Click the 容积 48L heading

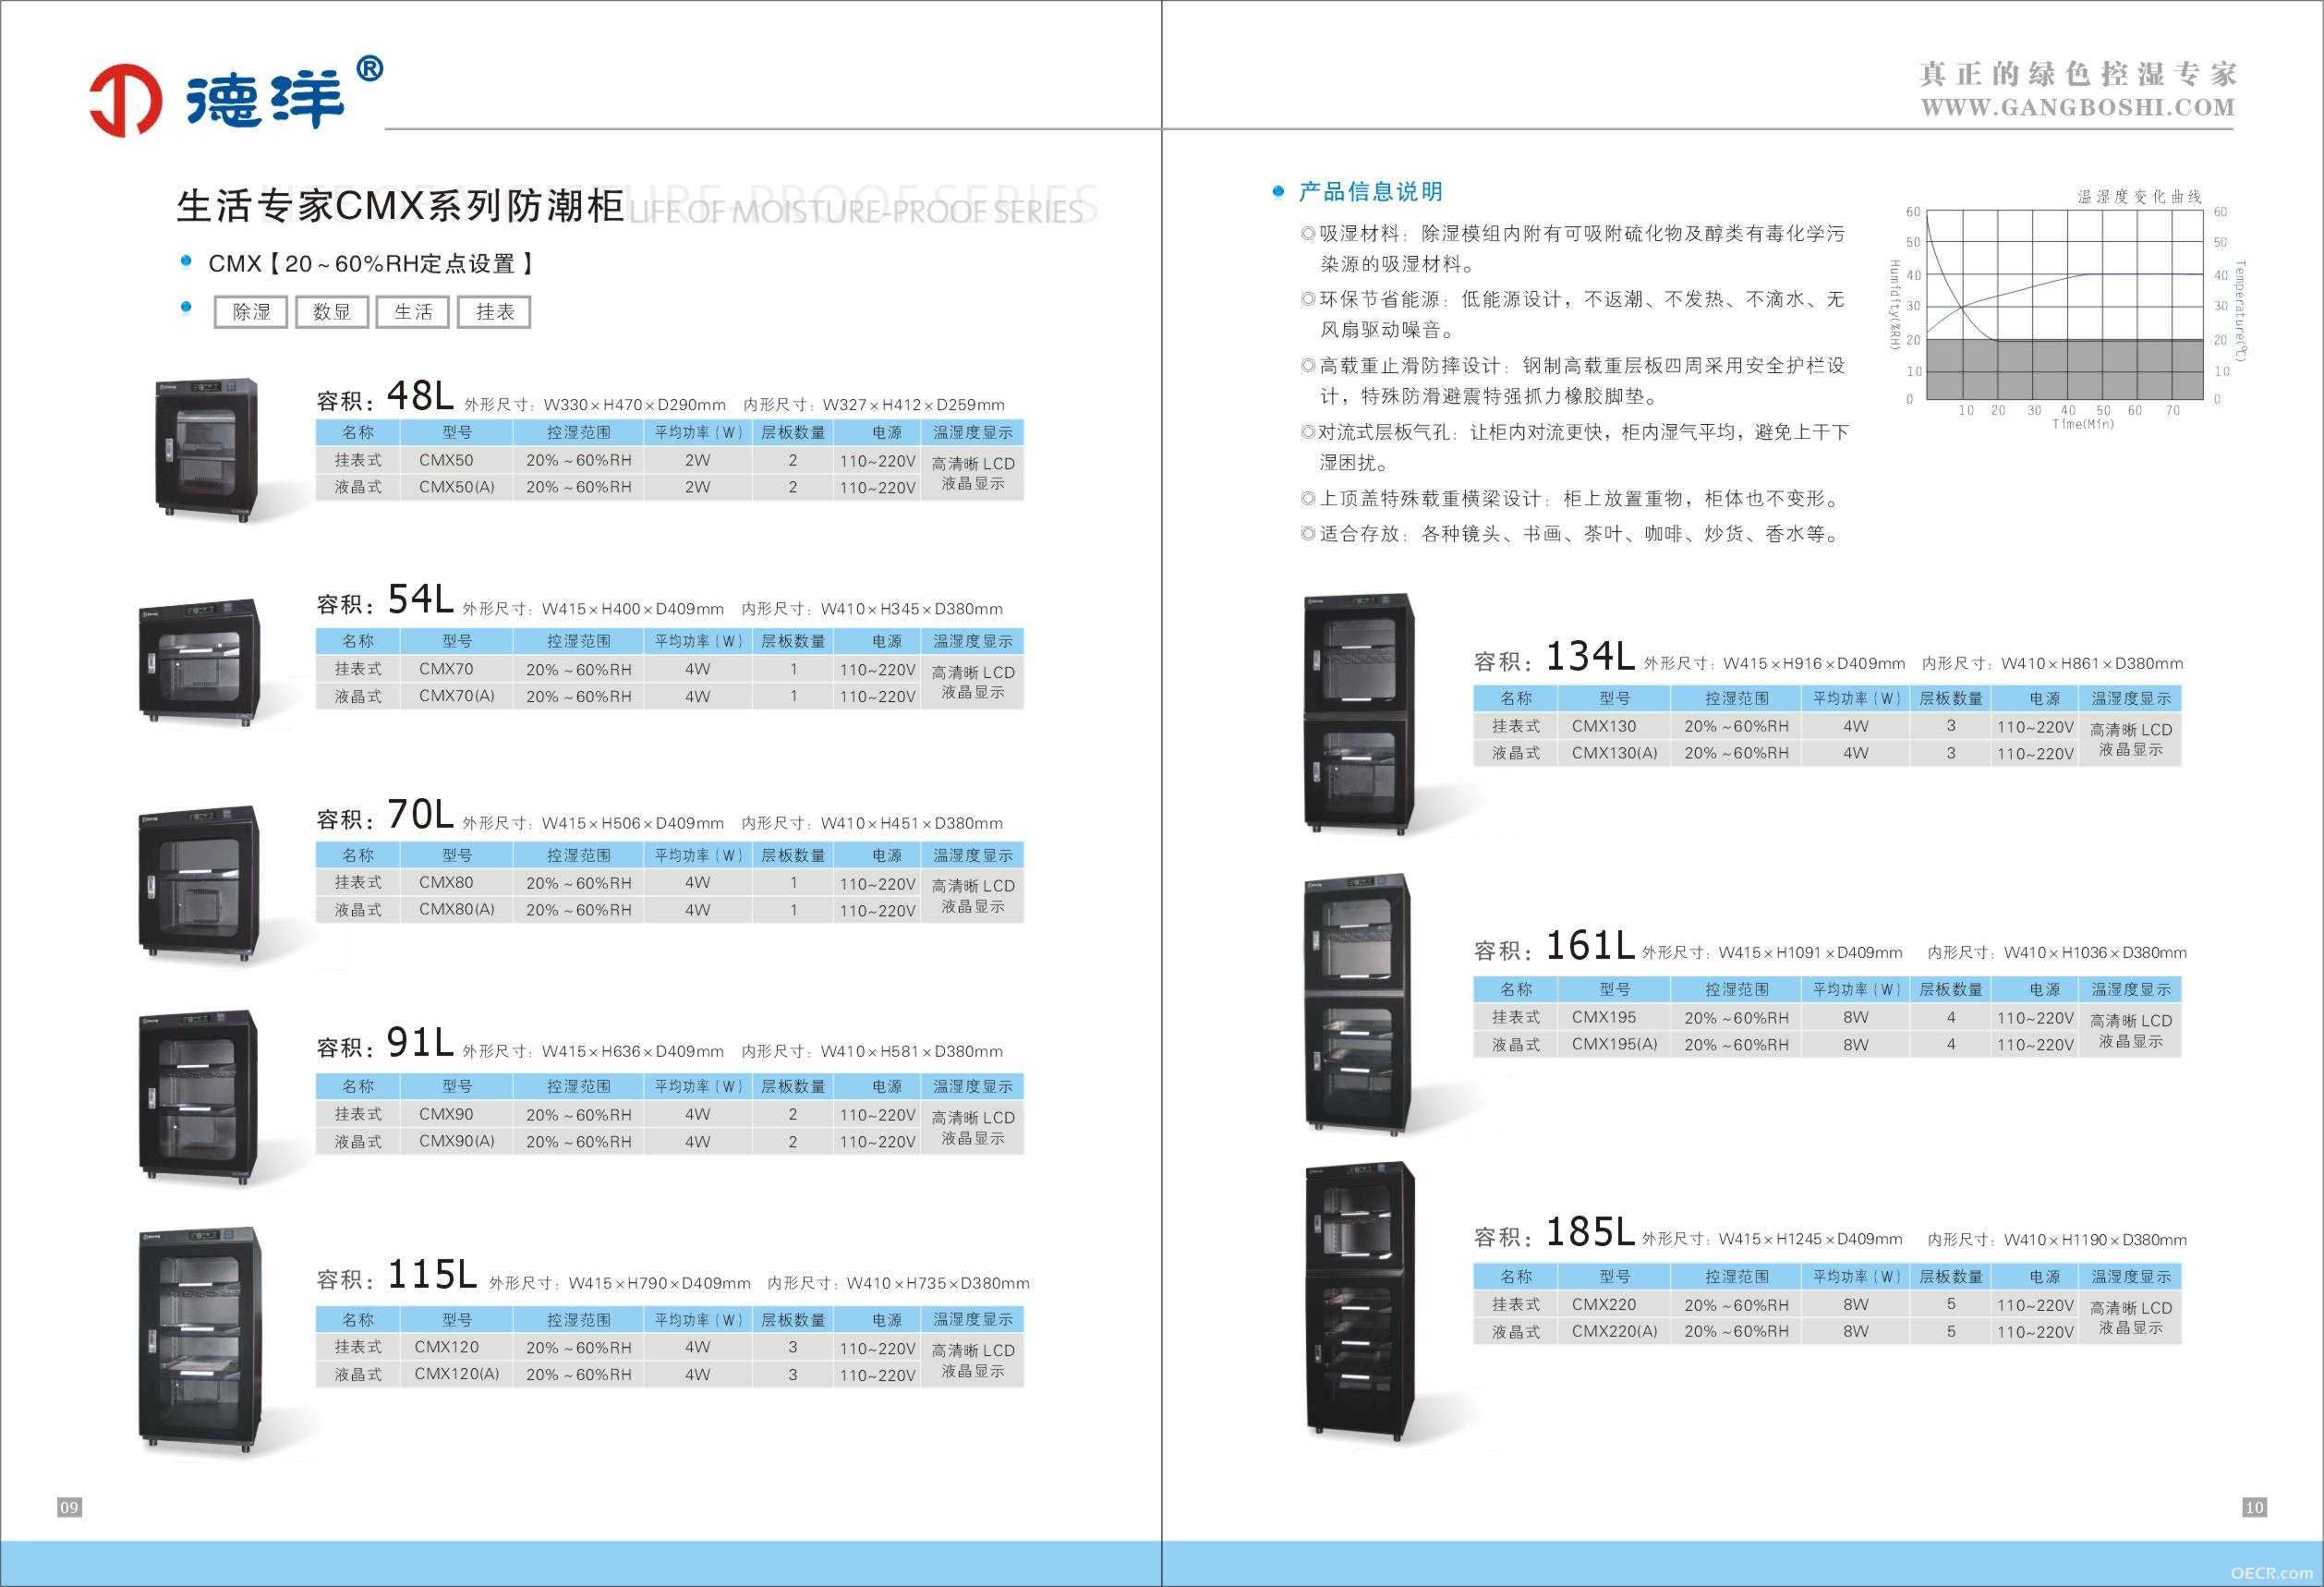click(x=385, y=397)
